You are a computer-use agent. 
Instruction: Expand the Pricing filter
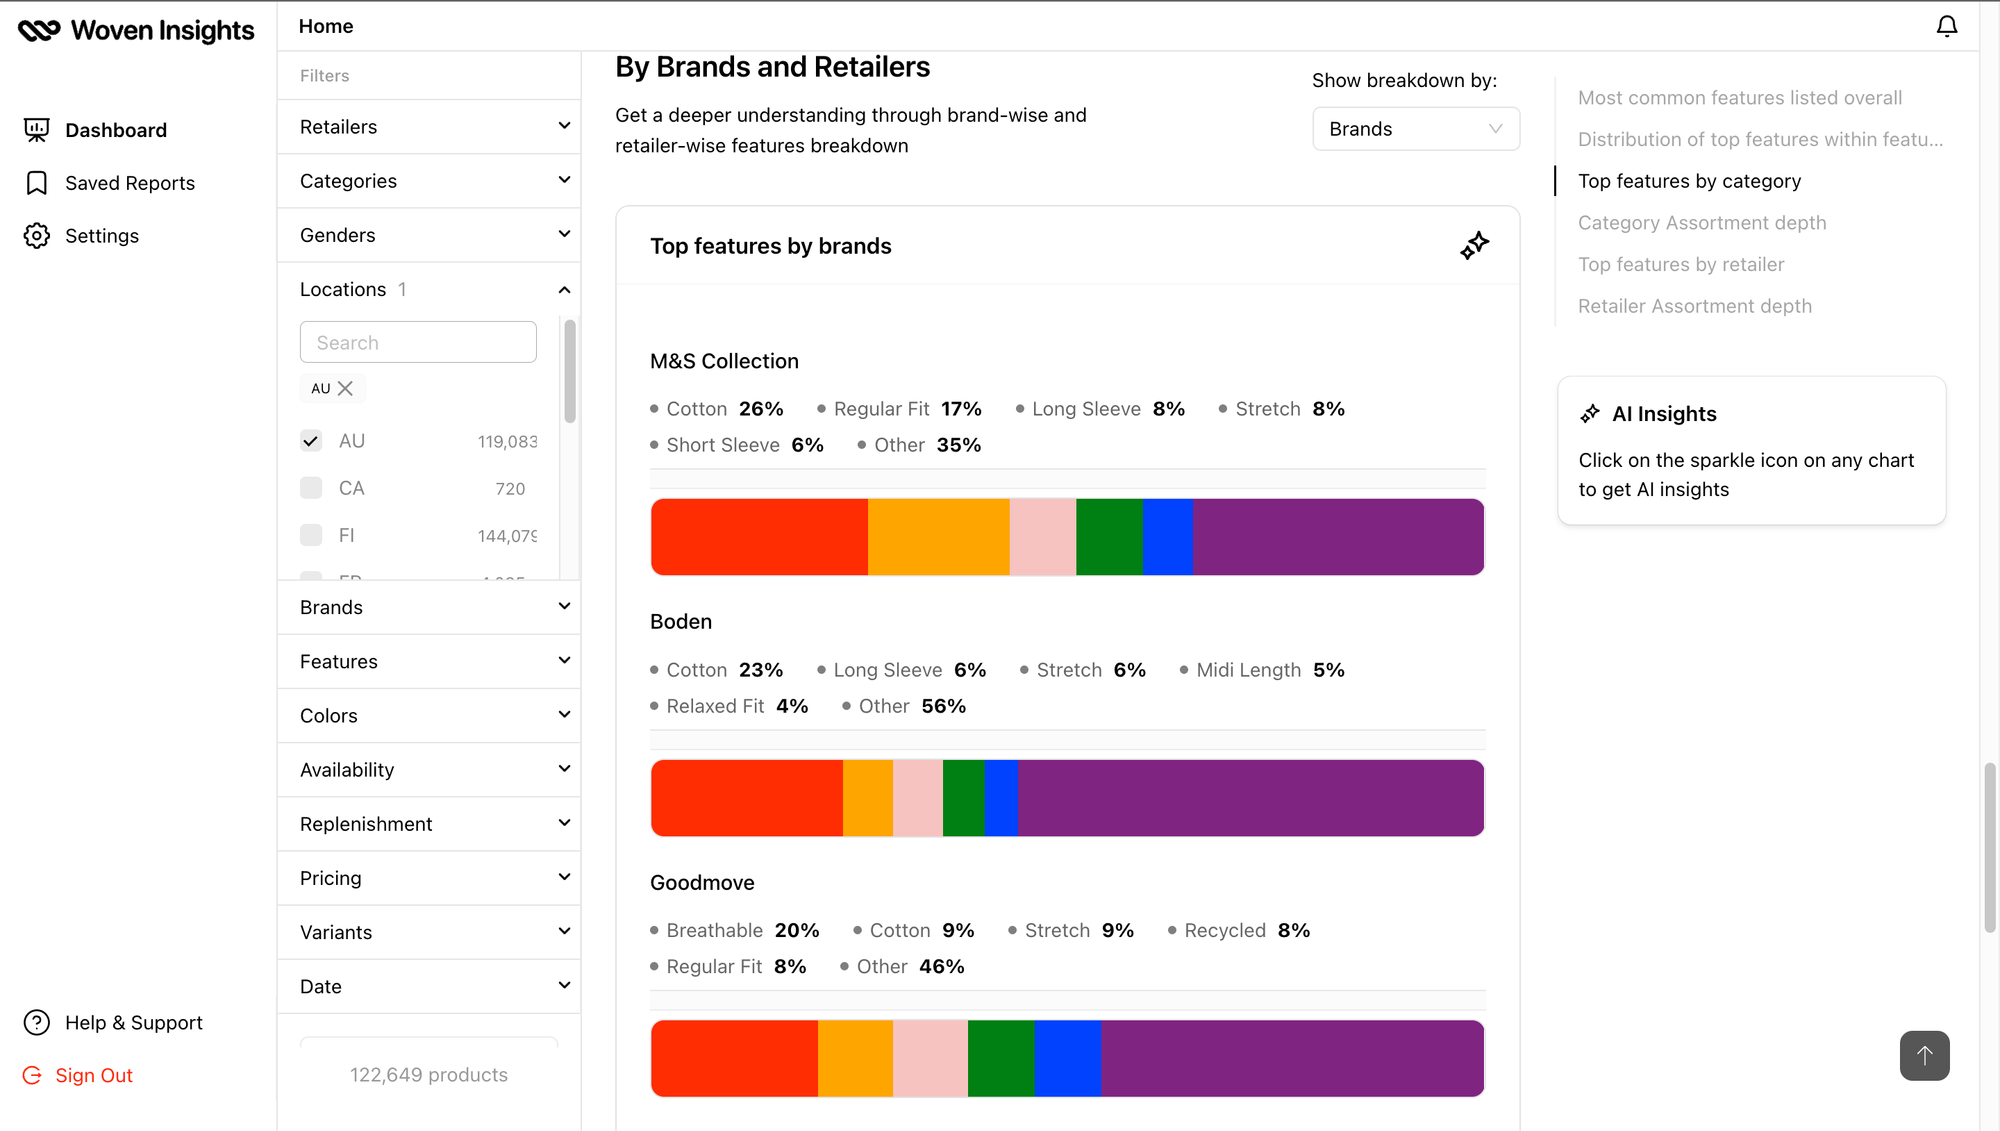pyautogui.click(x=429, y=877)
